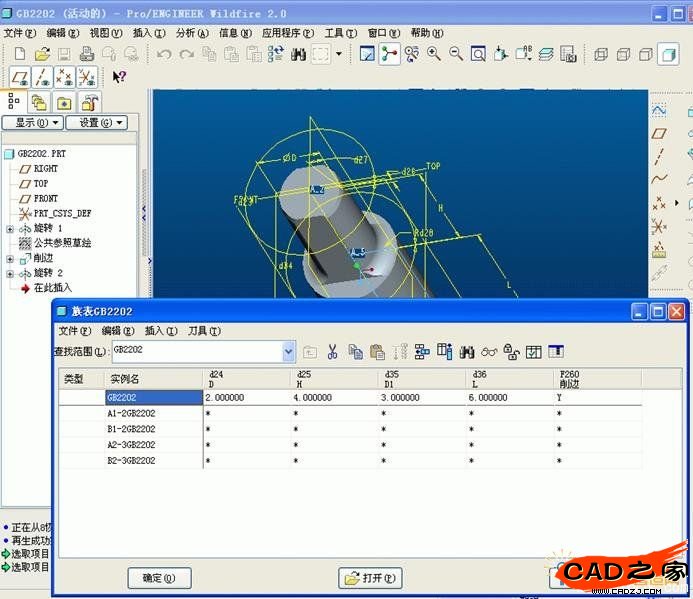Toggle datum axis display icon
Screen dimensions: 693x599
tap(41, 77)
